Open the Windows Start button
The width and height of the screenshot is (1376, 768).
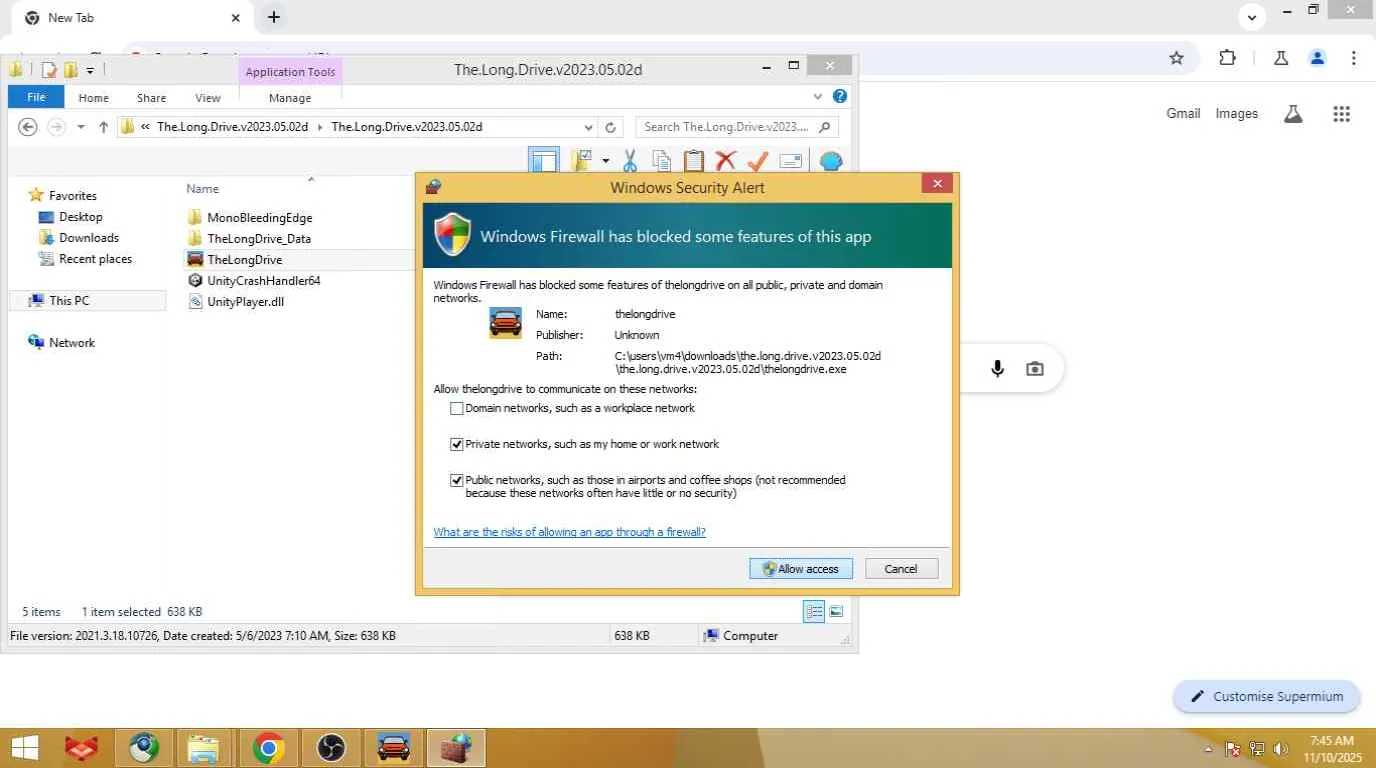pyautogui.click(x=24, y=748)
